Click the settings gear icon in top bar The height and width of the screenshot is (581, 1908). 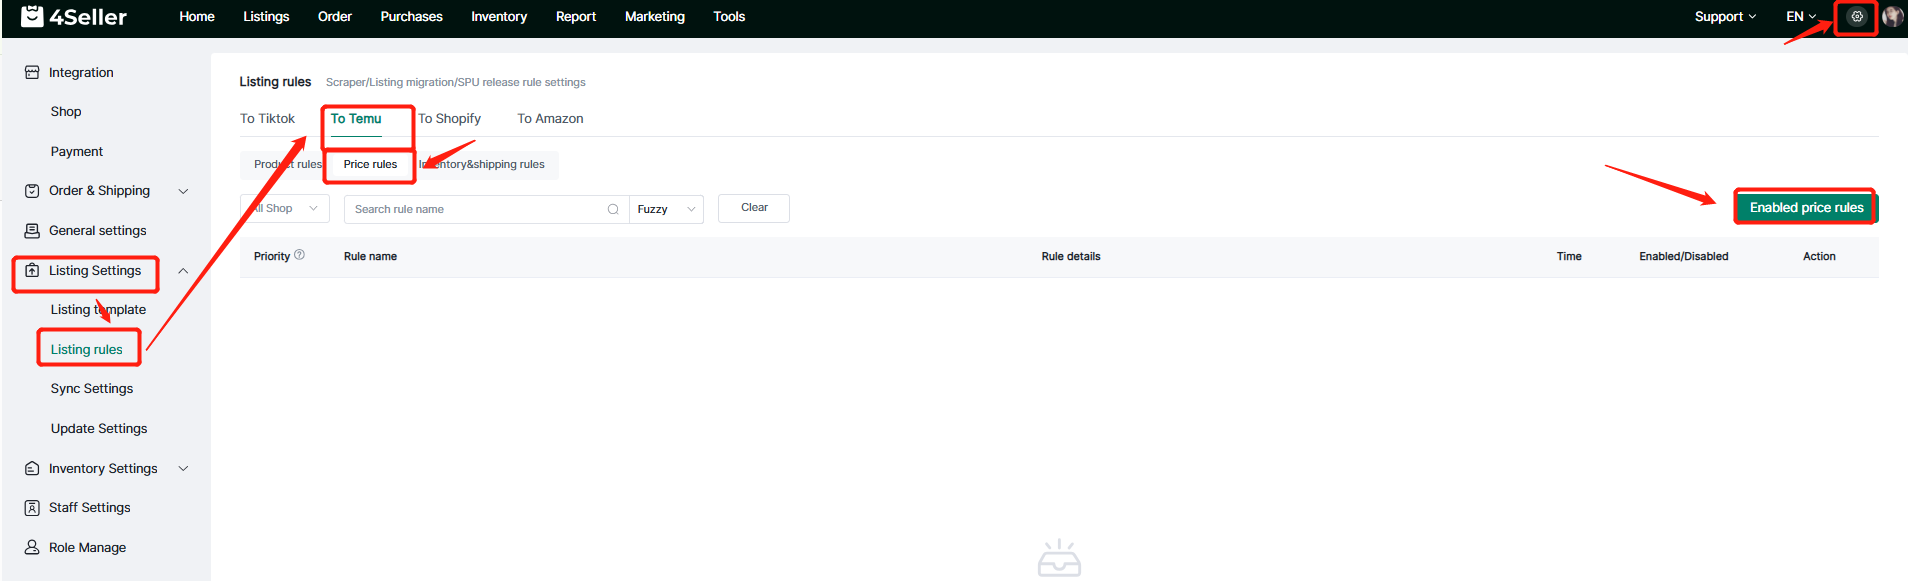click(x=1856, y=17)
